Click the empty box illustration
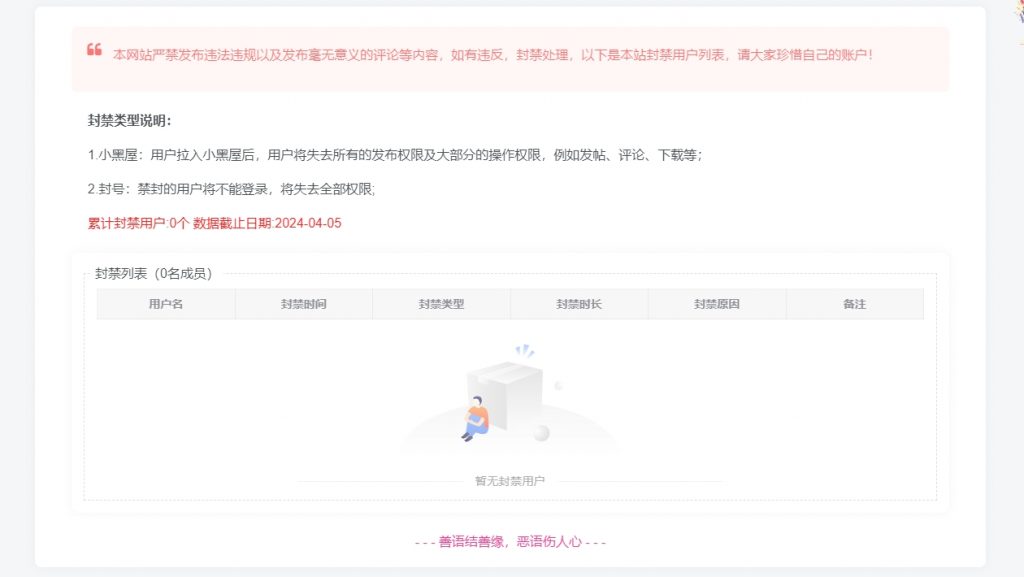The height and width of the screenshot is (577, 1024). tap(506, 394)
